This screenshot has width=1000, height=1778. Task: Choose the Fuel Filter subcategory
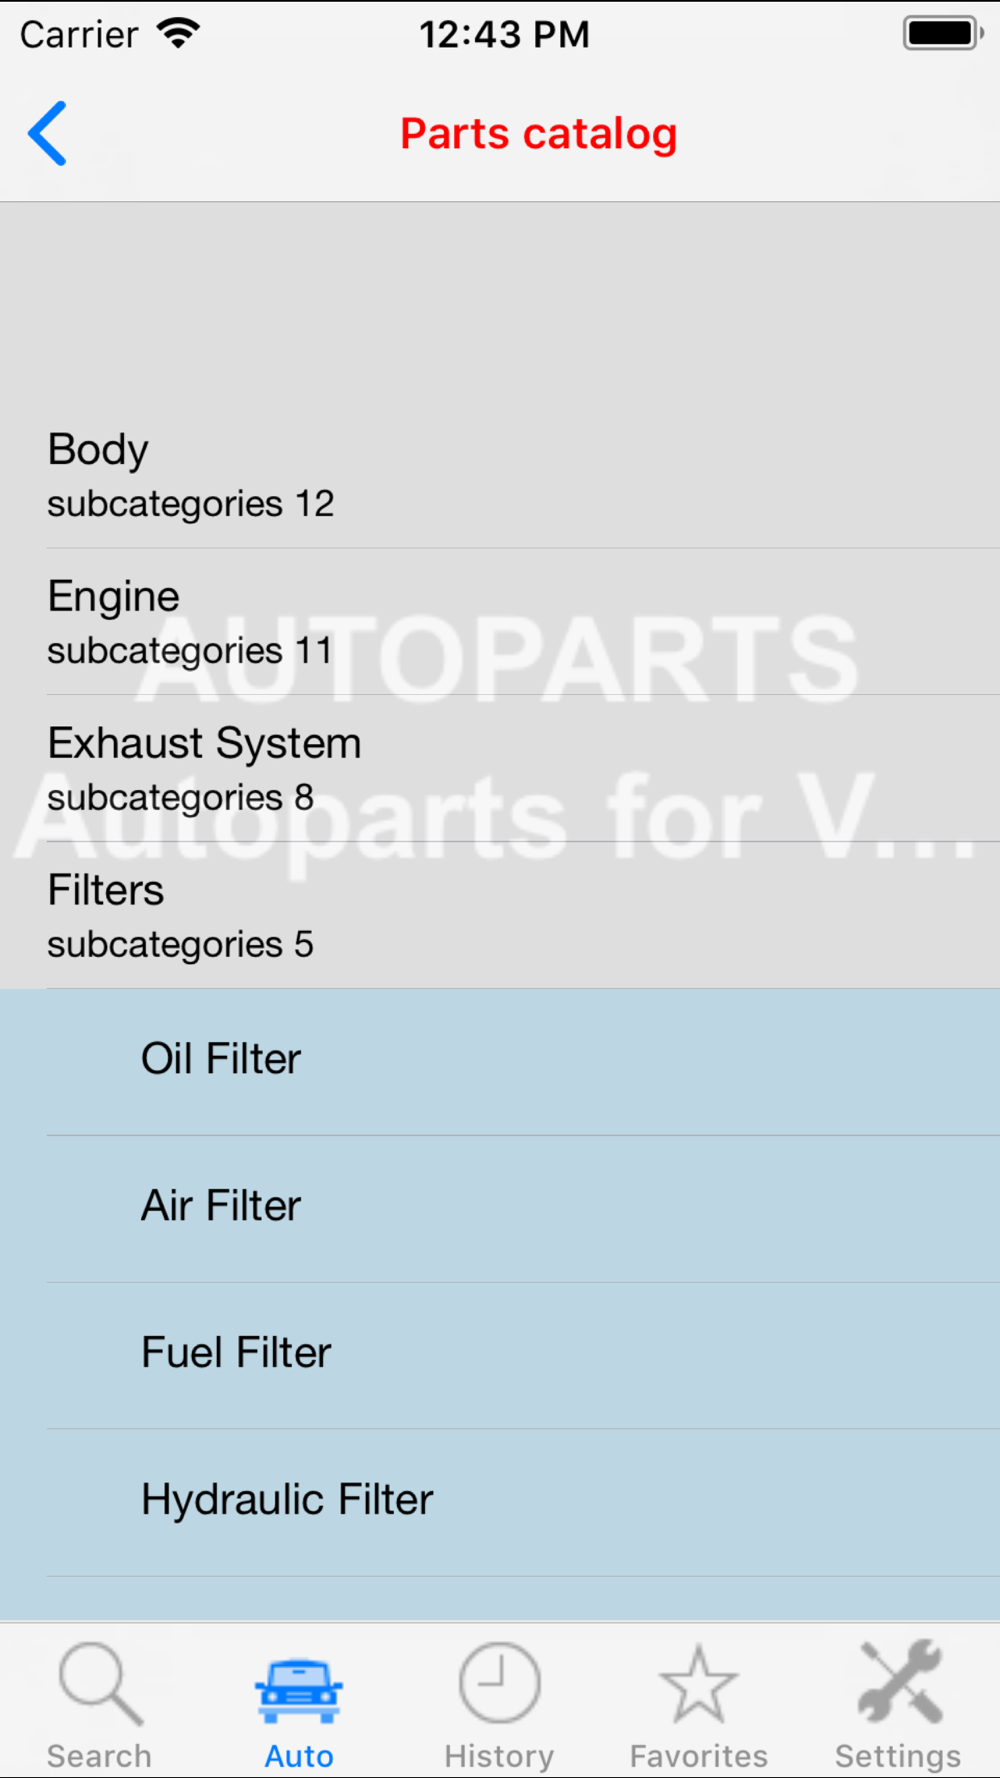click(x=500, y=1356)
